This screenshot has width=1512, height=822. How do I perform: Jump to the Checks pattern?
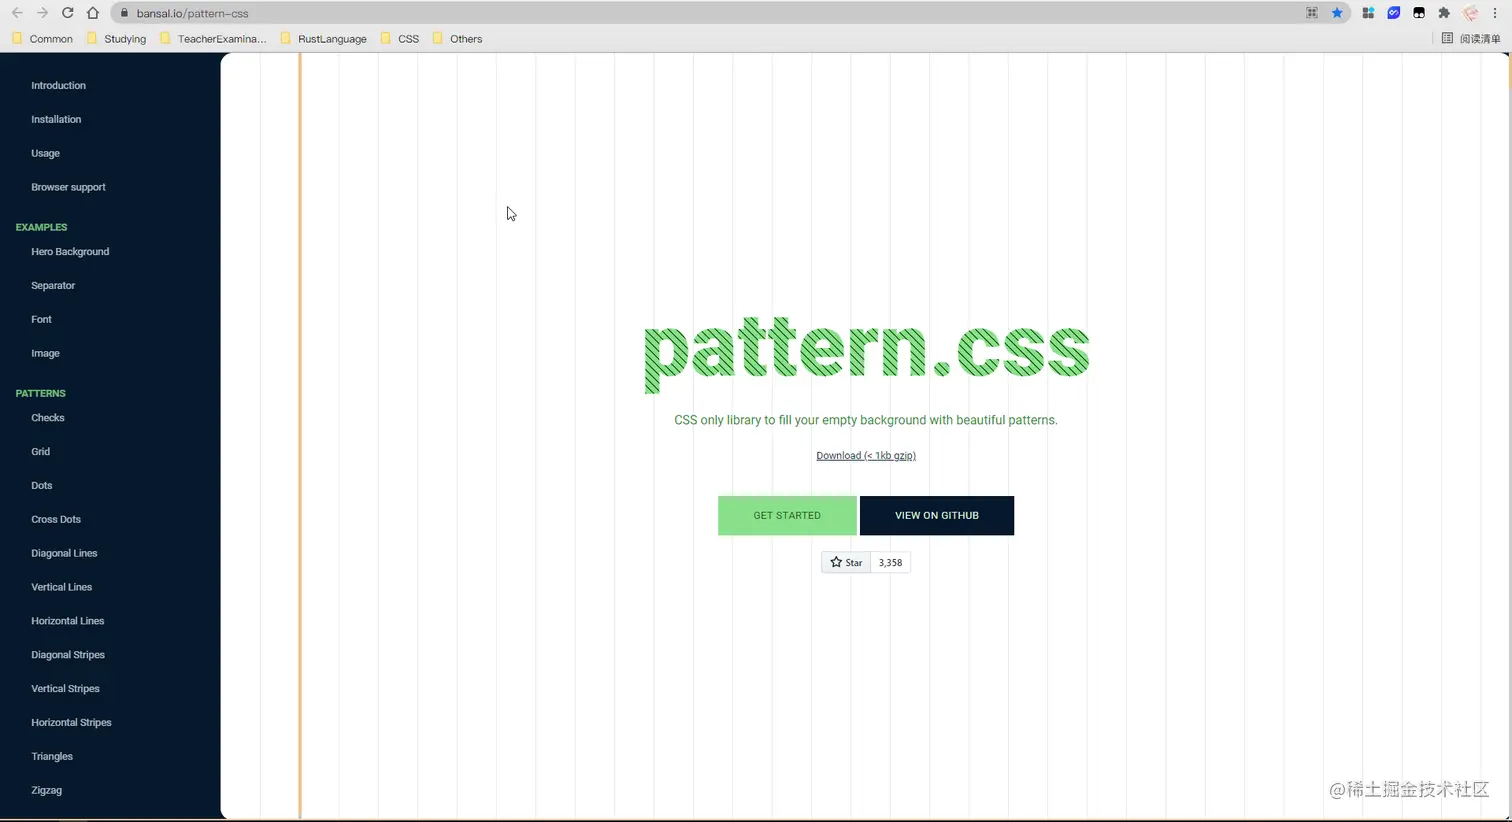48,418
